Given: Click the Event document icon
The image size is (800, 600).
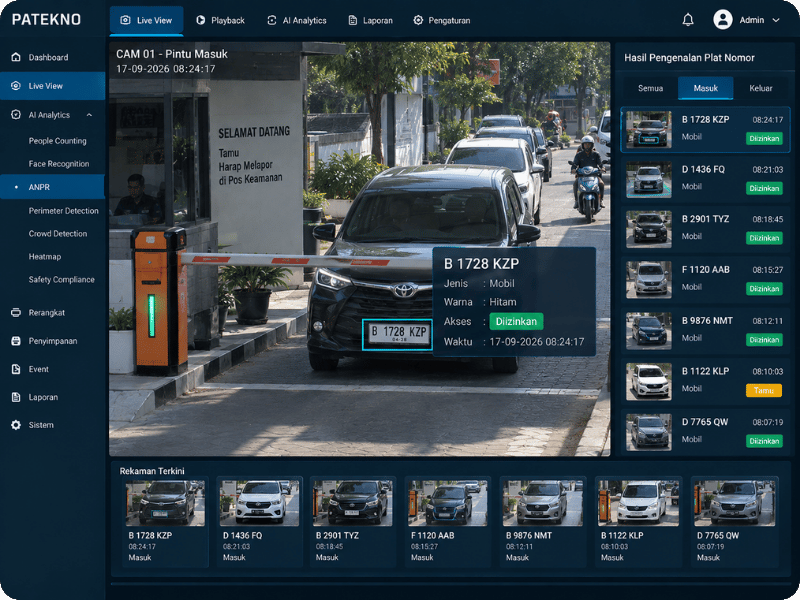Looking at the screenshot, I should (16, 369).
